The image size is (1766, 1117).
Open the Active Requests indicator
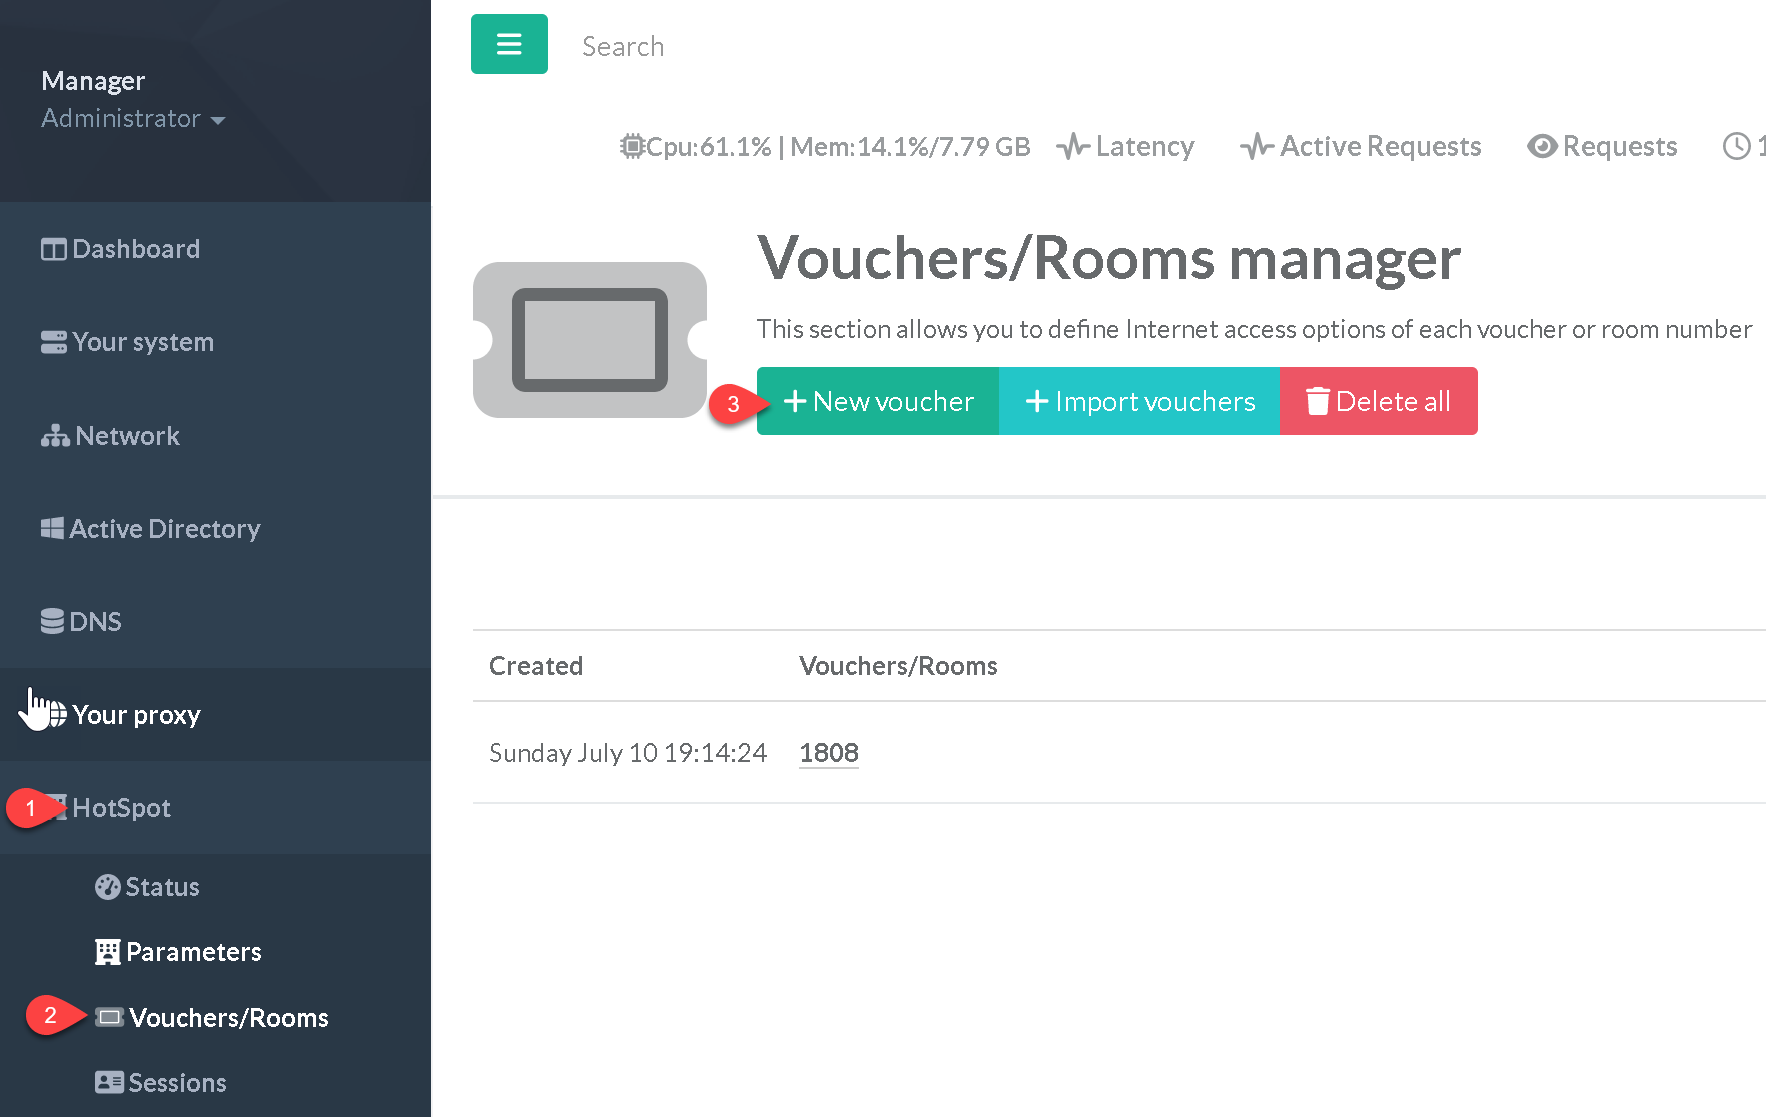coord(1361,146)
